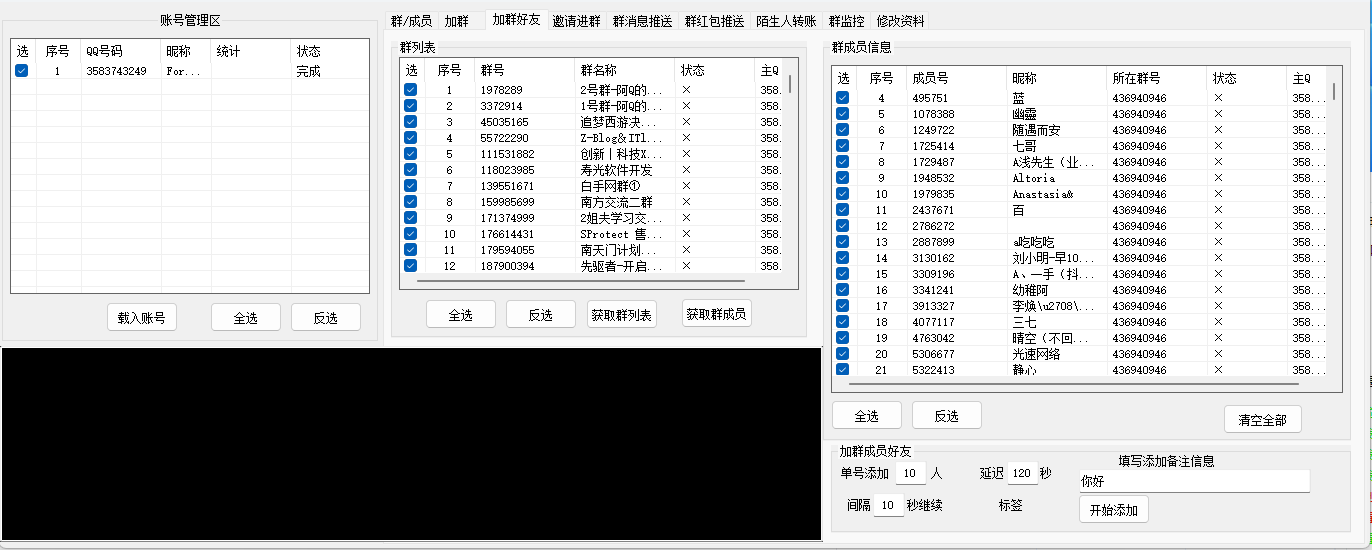The height and width of the screenshot is (550, 1372).
Task: Go to the 修改资料 tab
Action: click(x=900, y=21)
